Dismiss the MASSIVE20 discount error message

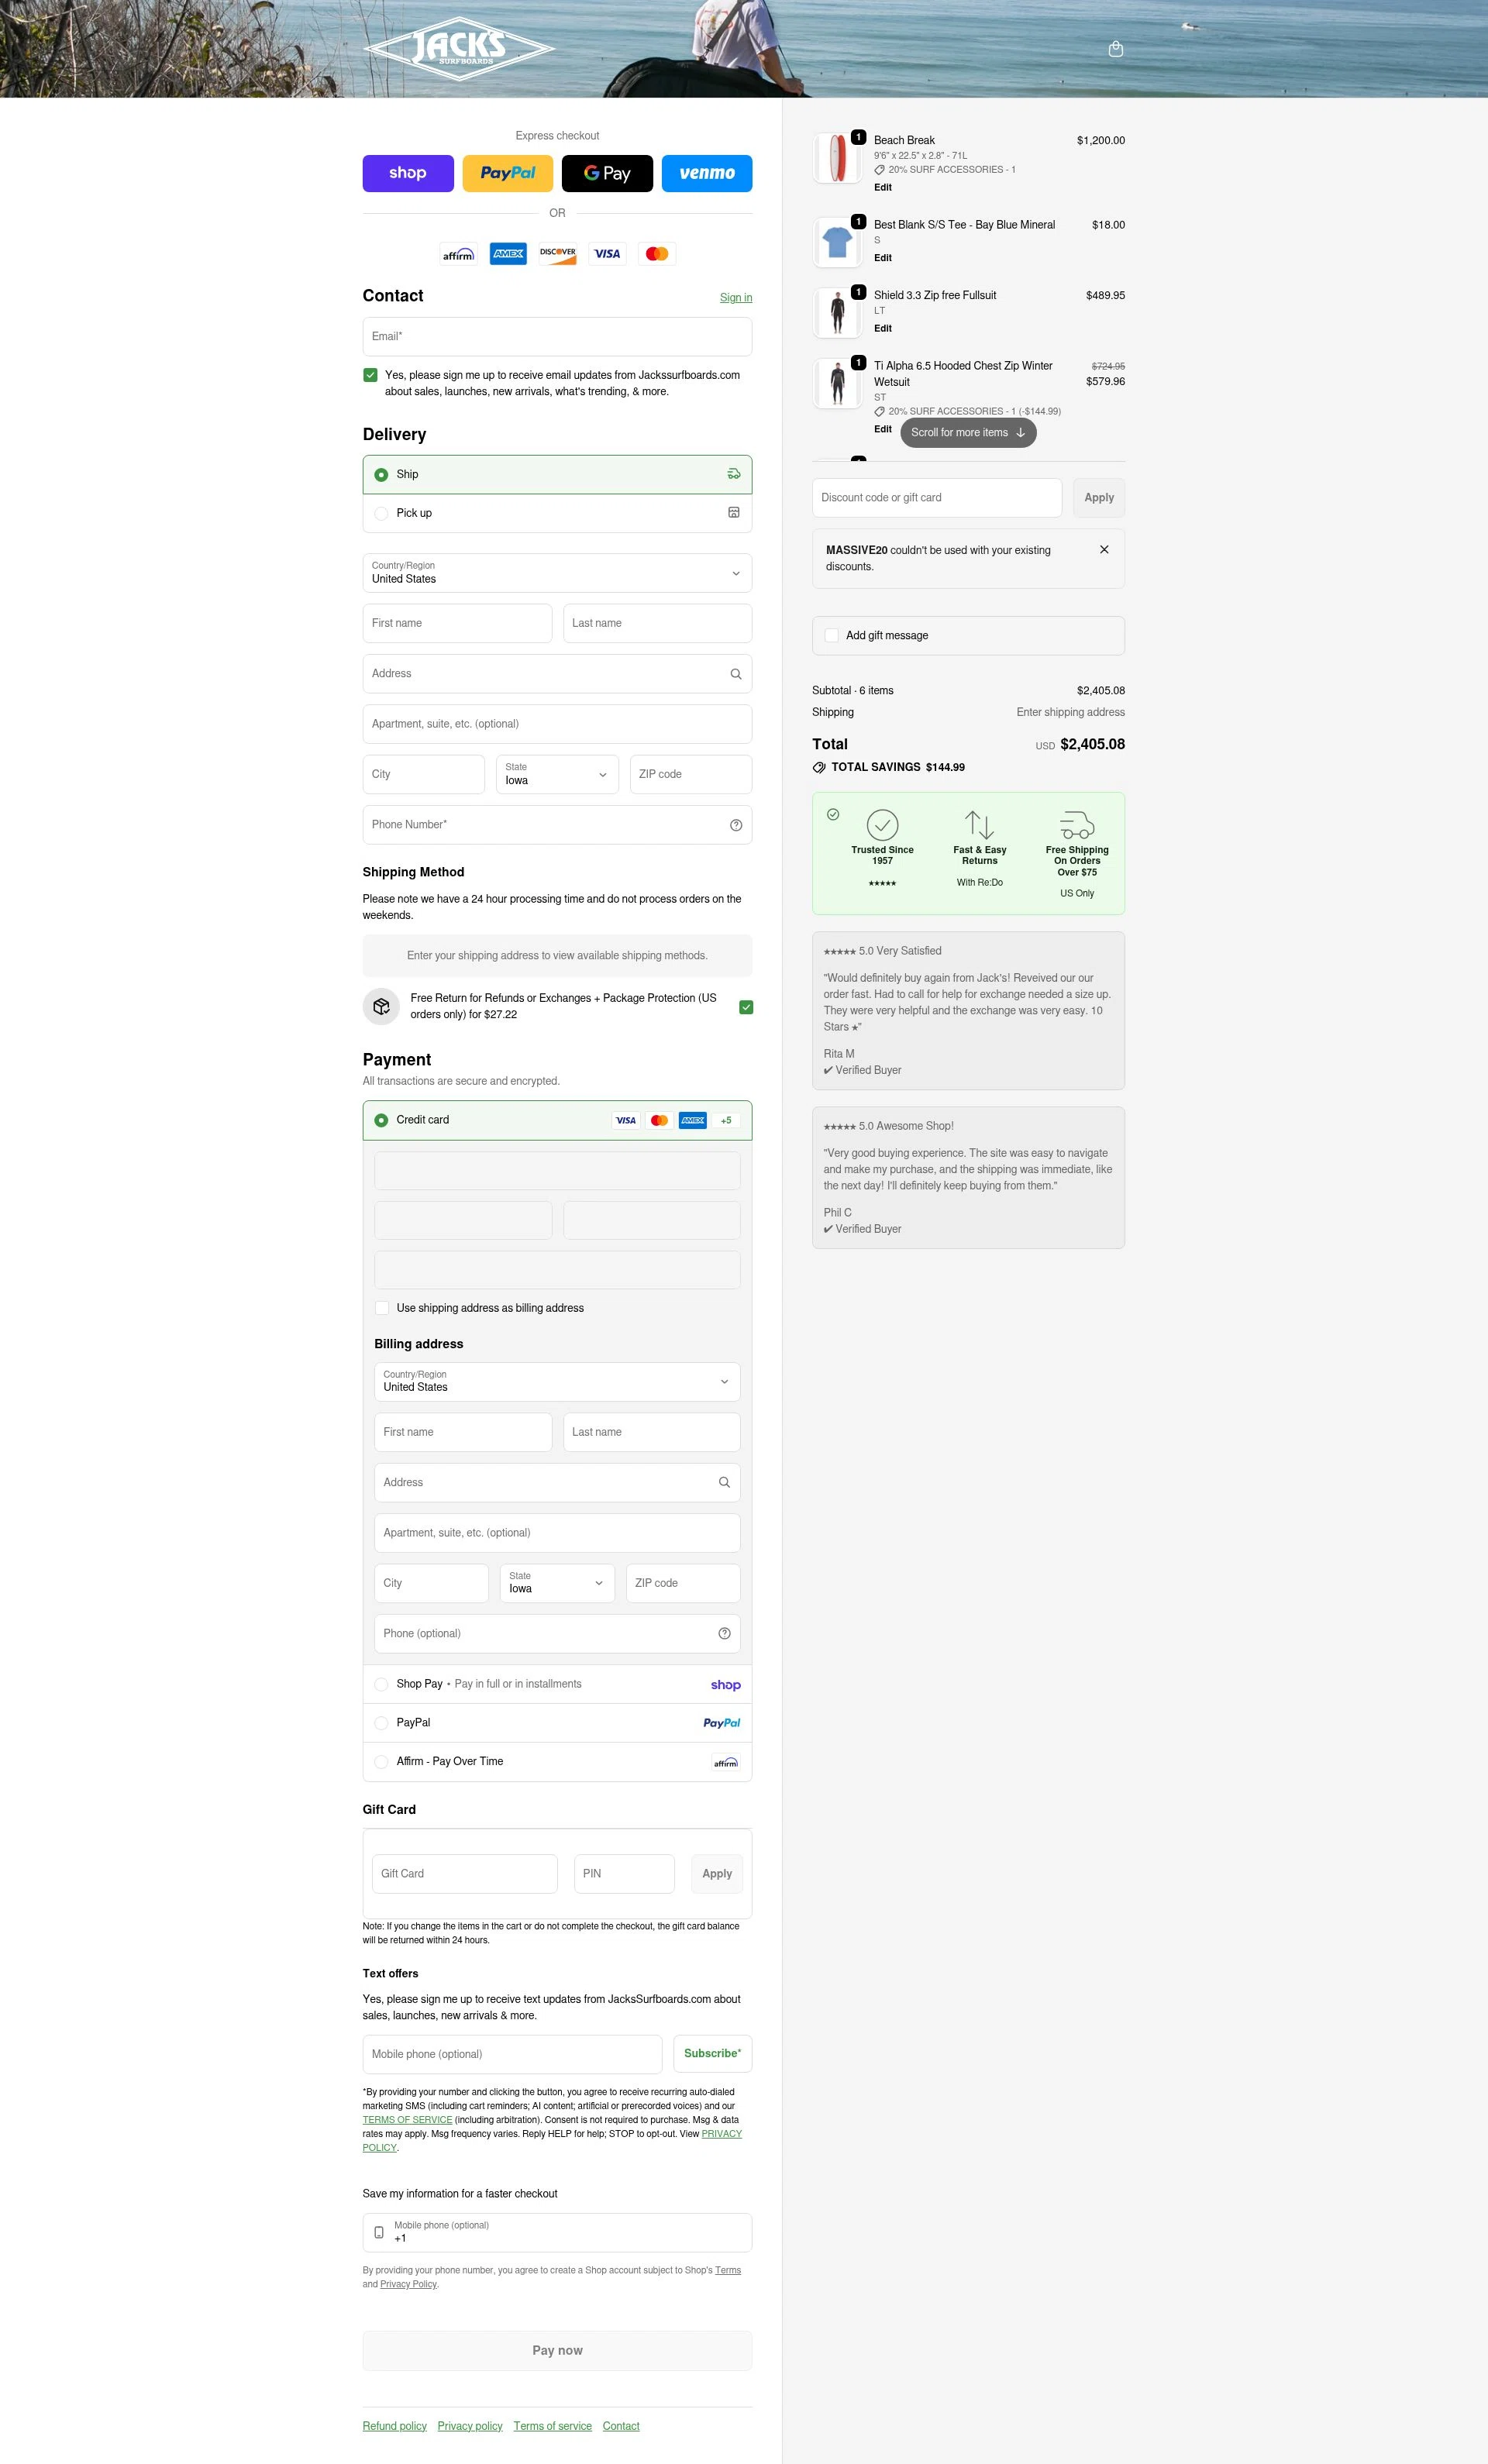[x=1103, y=550]
